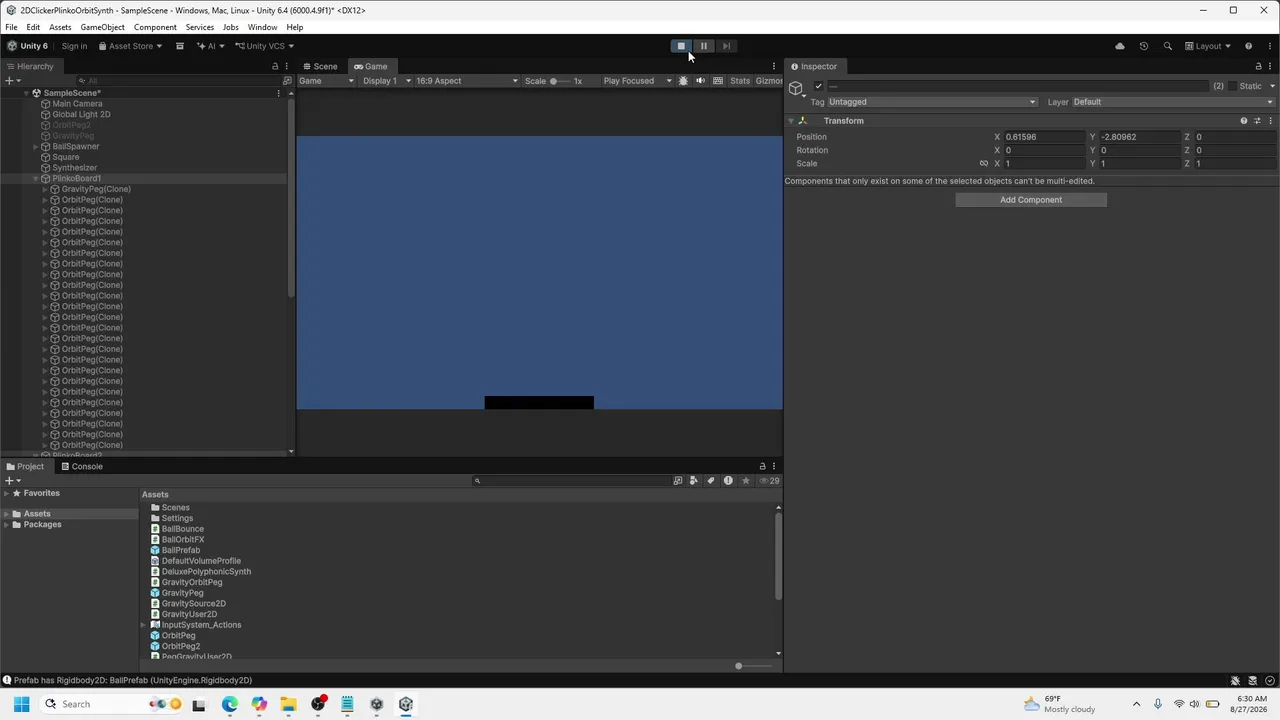Open the Hierarchy create plus button
1280x720 pixels.
point(11,81)
